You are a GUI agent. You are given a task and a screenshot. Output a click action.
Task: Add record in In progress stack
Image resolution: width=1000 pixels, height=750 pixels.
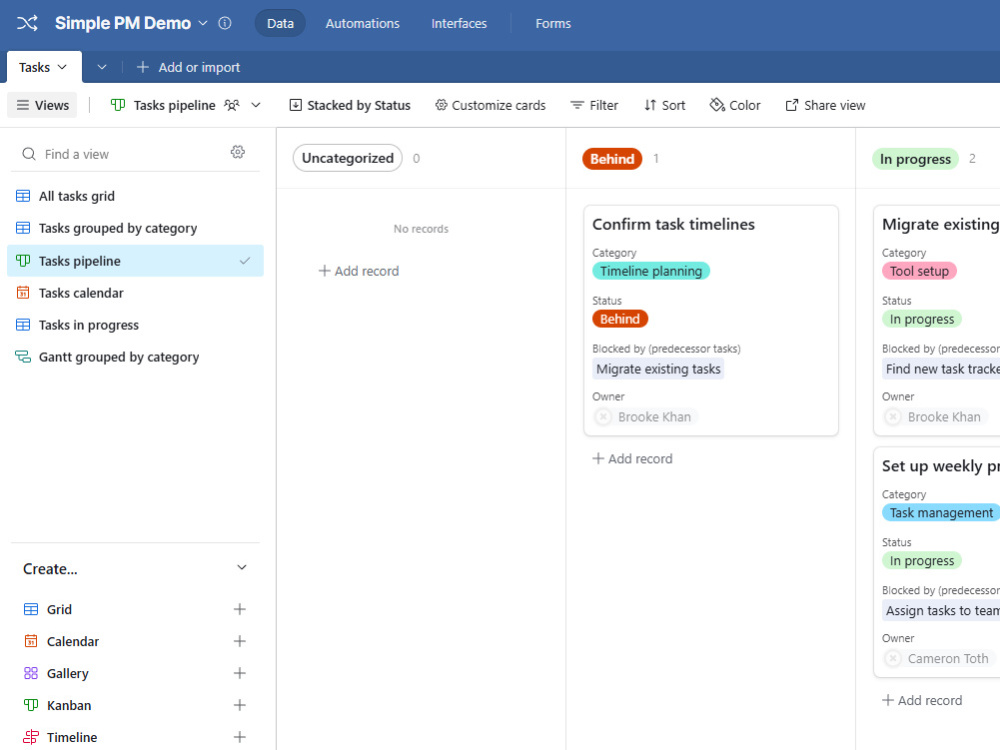click(922, 700)
